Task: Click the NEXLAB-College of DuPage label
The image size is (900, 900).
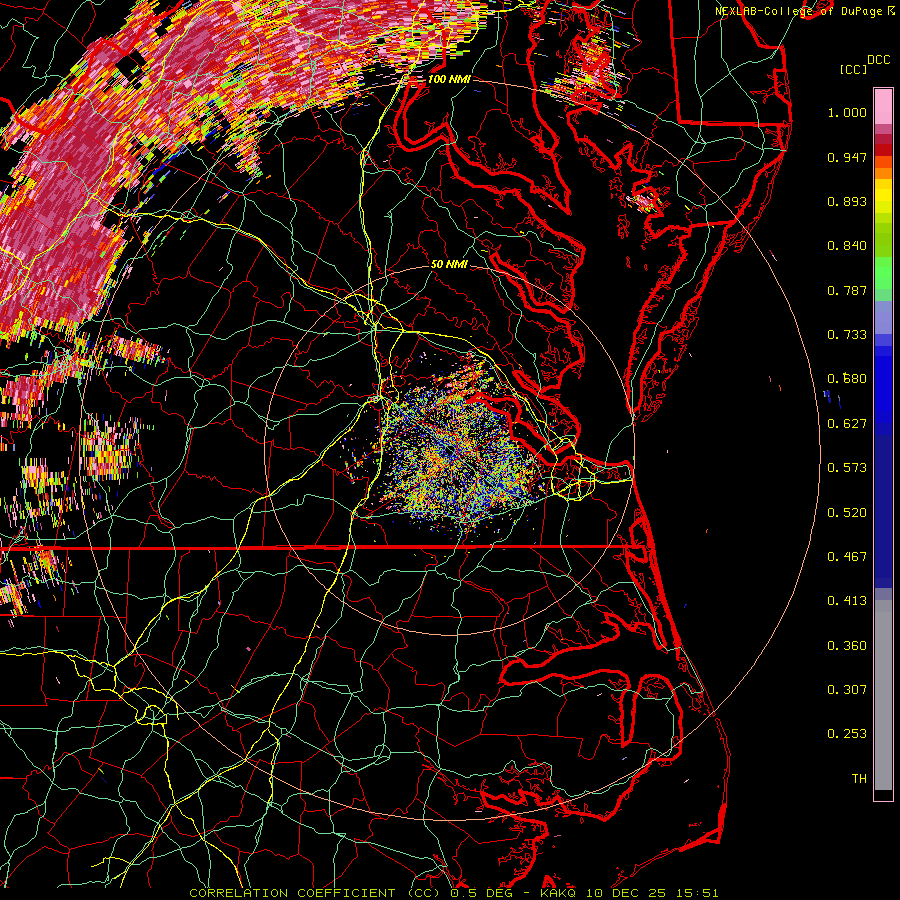Action: point(798,11)
